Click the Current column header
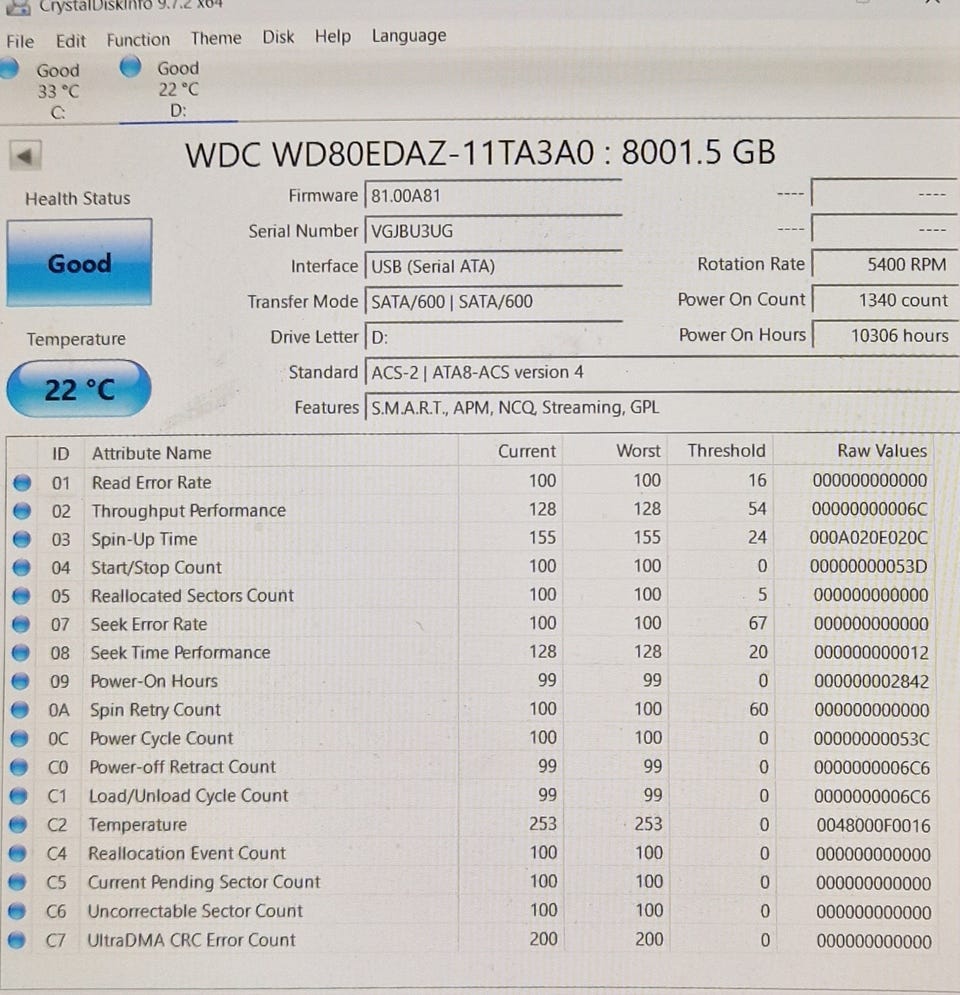 coord(527,451)
